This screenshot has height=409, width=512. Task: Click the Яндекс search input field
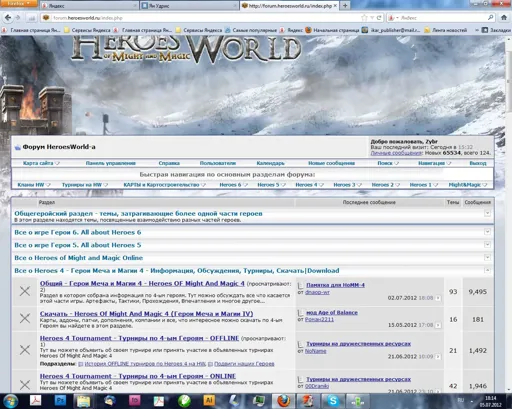(x=443, y=18)
